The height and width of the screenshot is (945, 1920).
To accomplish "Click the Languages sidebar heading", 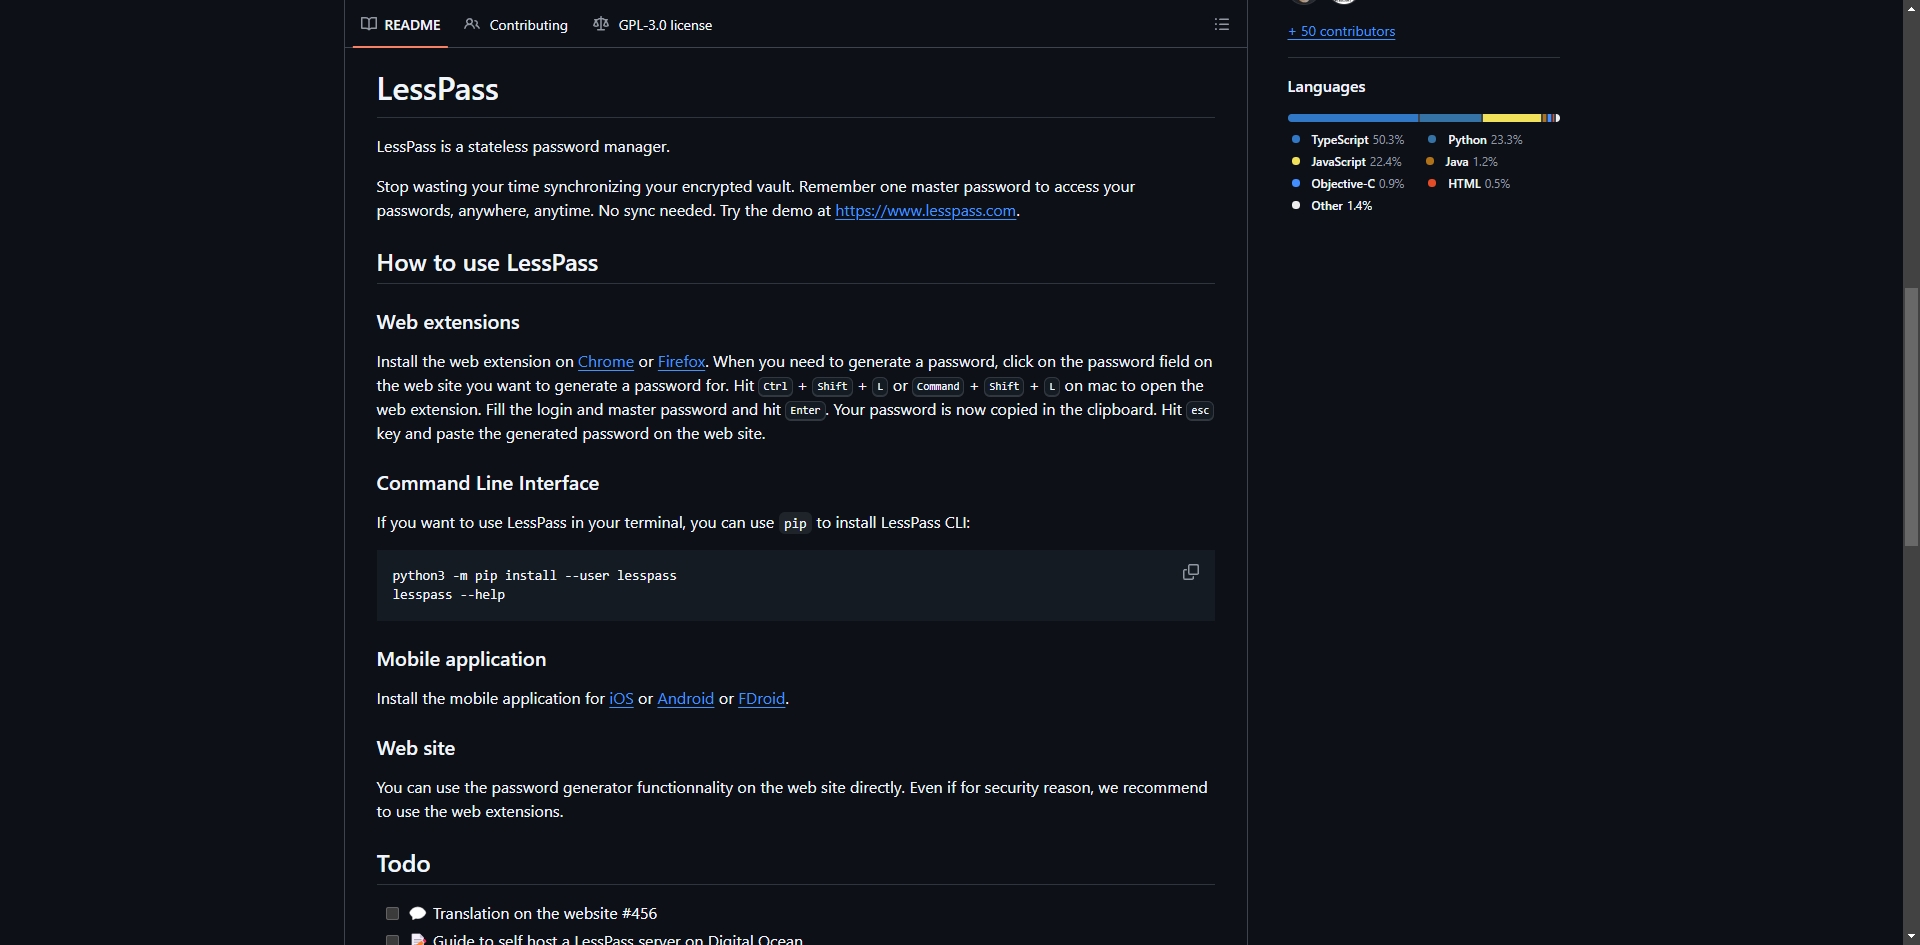I will 1326,87.
